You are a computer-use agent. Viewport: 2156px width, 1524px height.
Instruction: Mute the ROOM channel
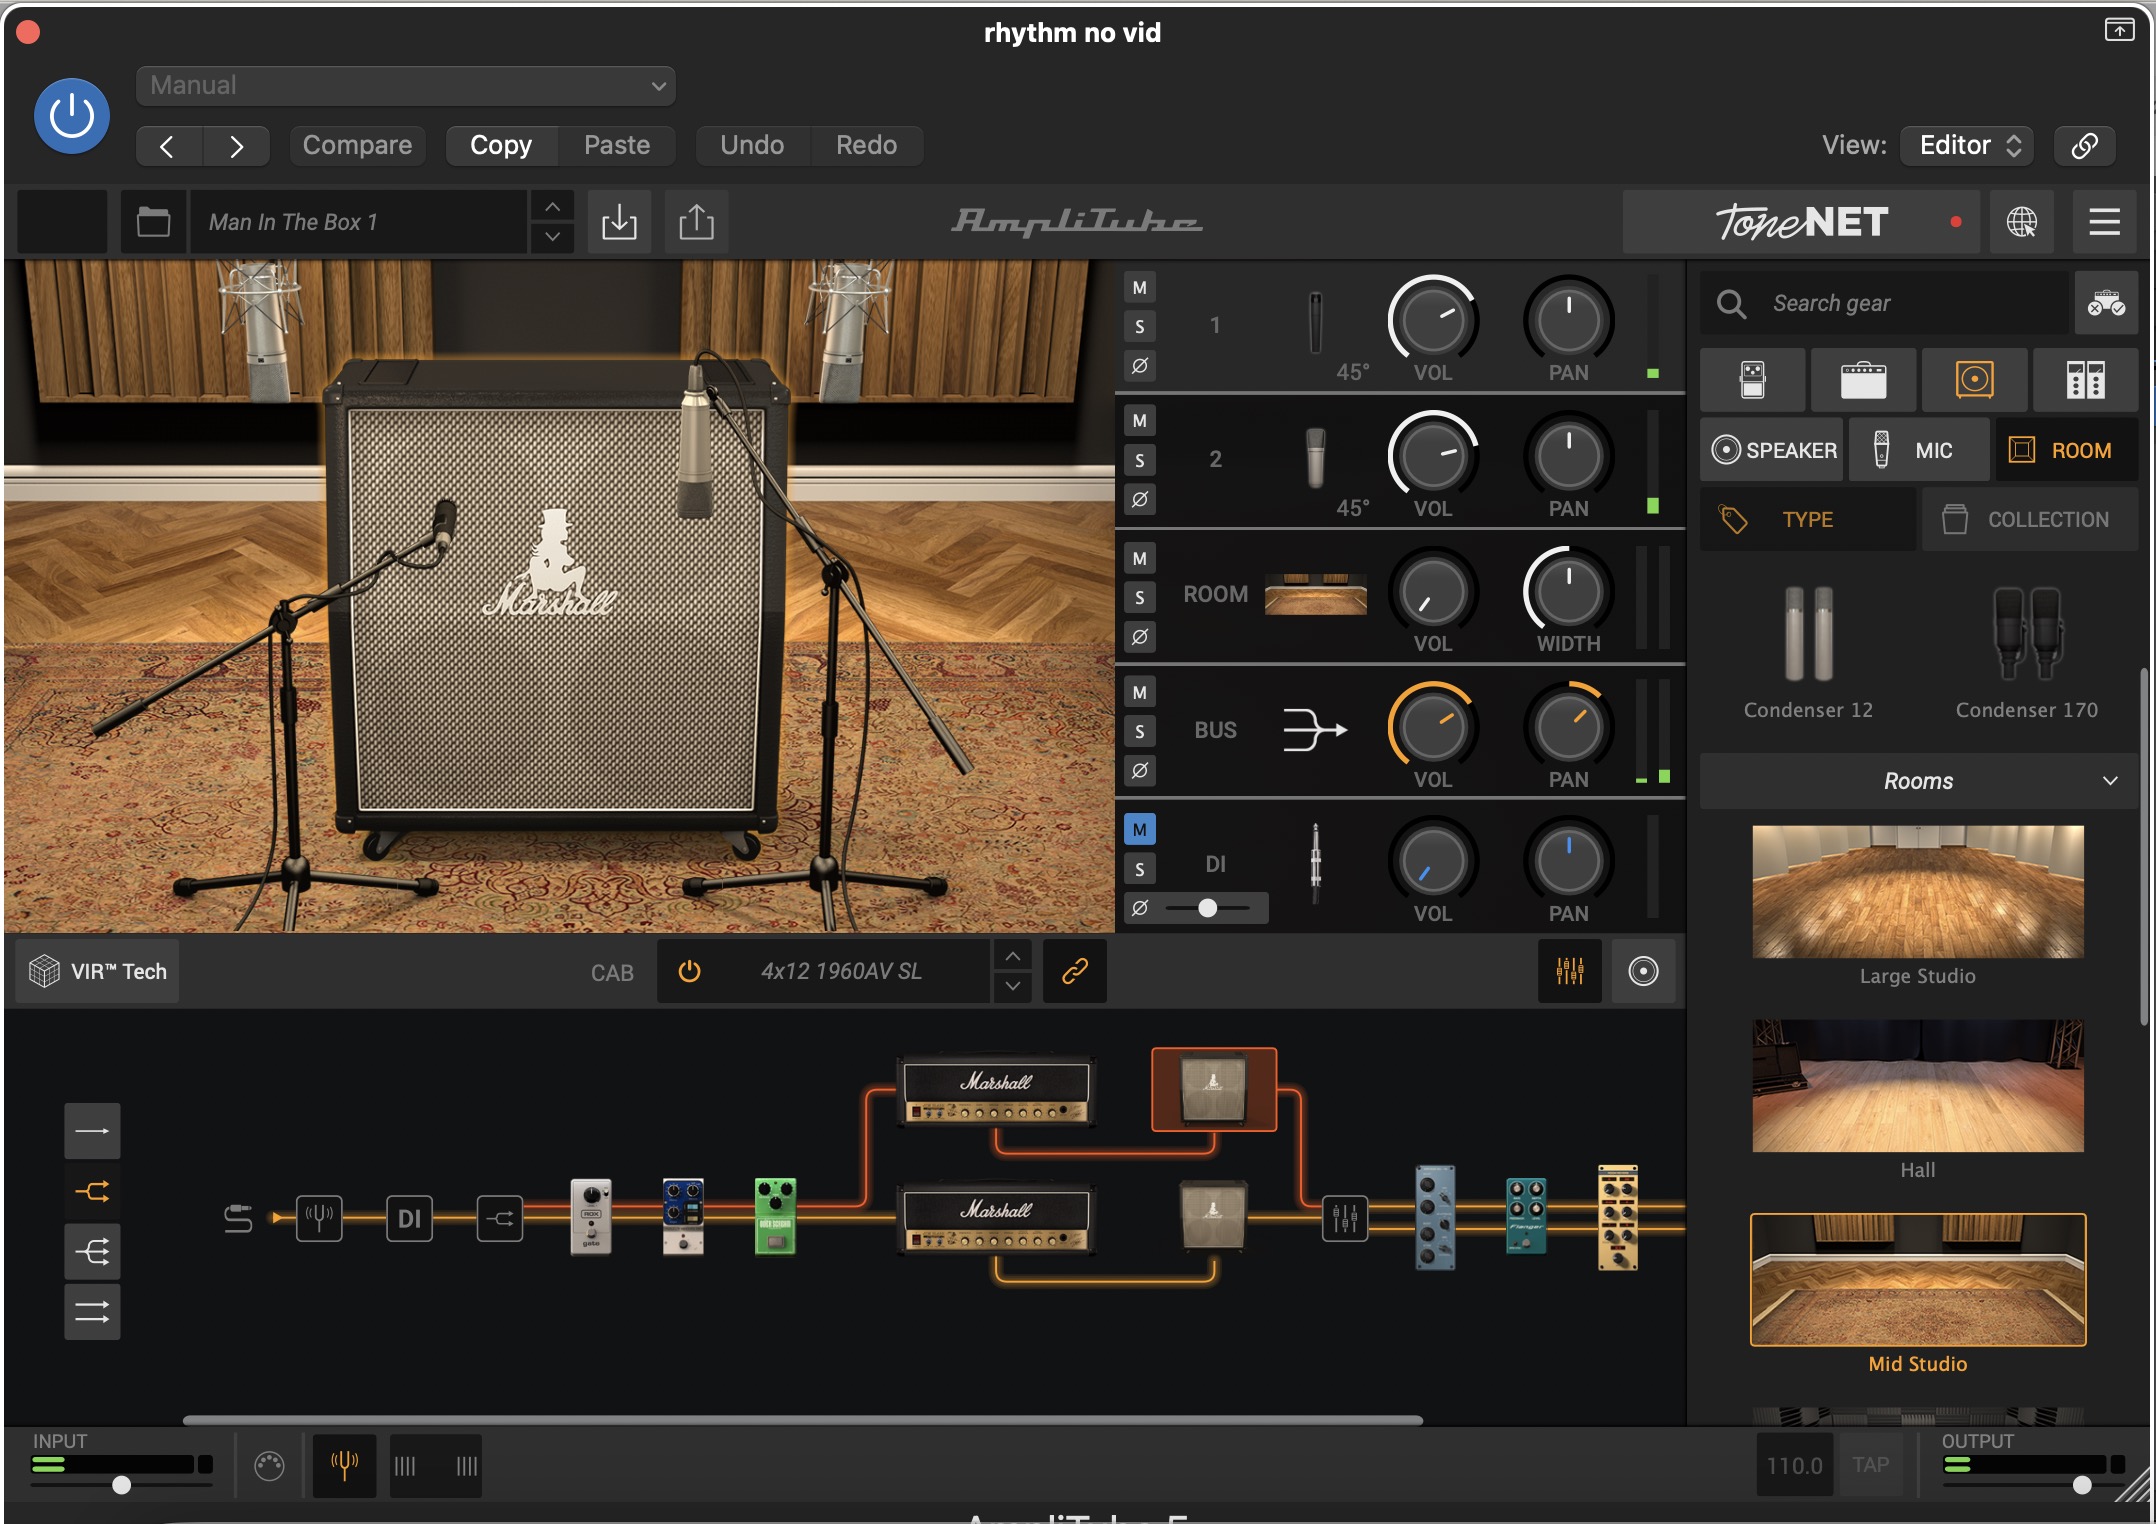[x=1140, y=558]
